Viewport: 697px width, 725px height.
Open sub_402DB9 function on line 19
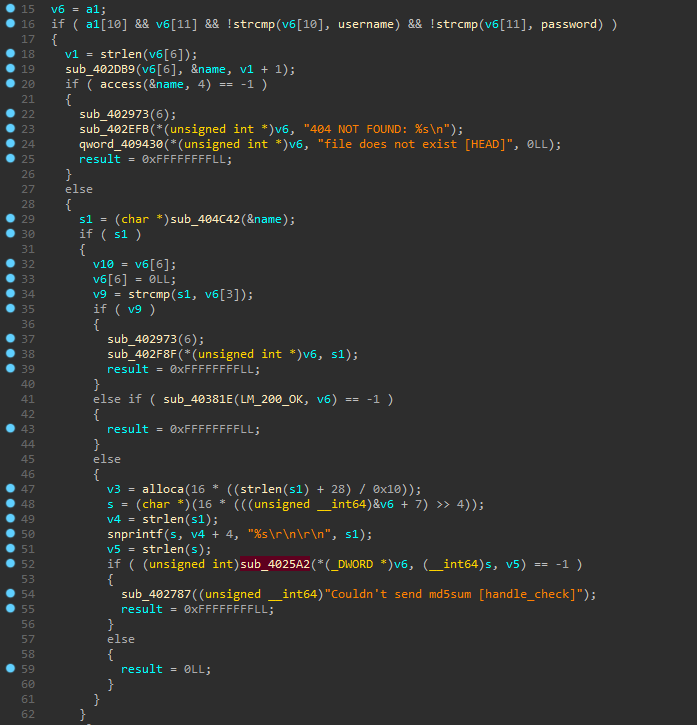pyautogui.click(x=100, y=69)
